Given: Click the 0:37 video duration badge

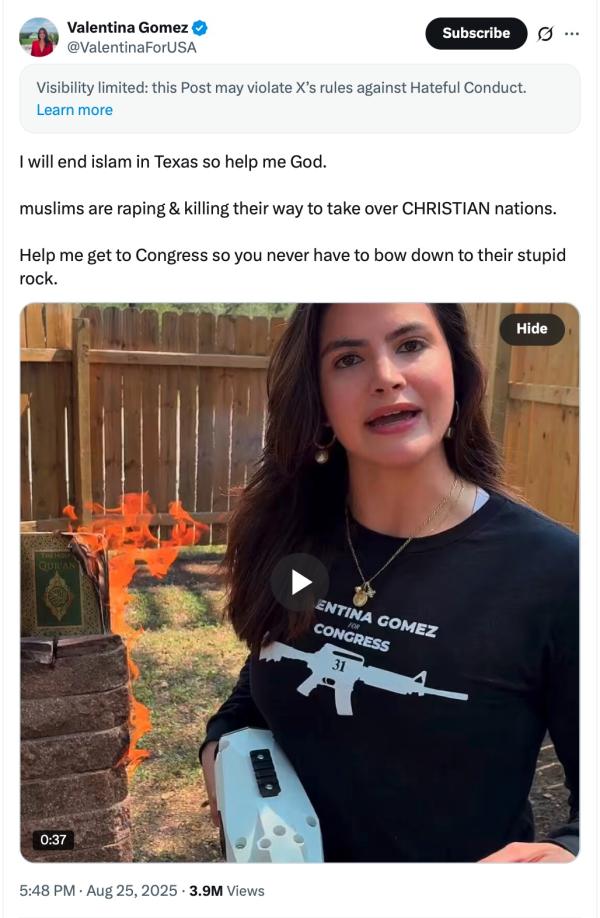Looking at the screenshot, I should pyautogui.click(x=53, y=840).
